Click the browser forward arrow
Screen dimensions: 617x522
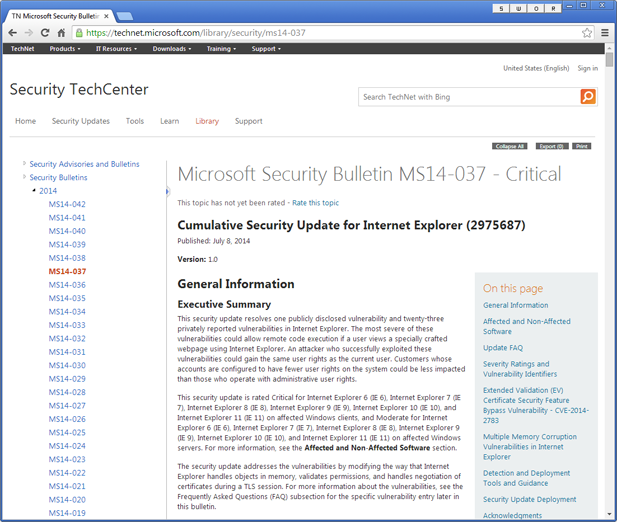pos(29,33)
